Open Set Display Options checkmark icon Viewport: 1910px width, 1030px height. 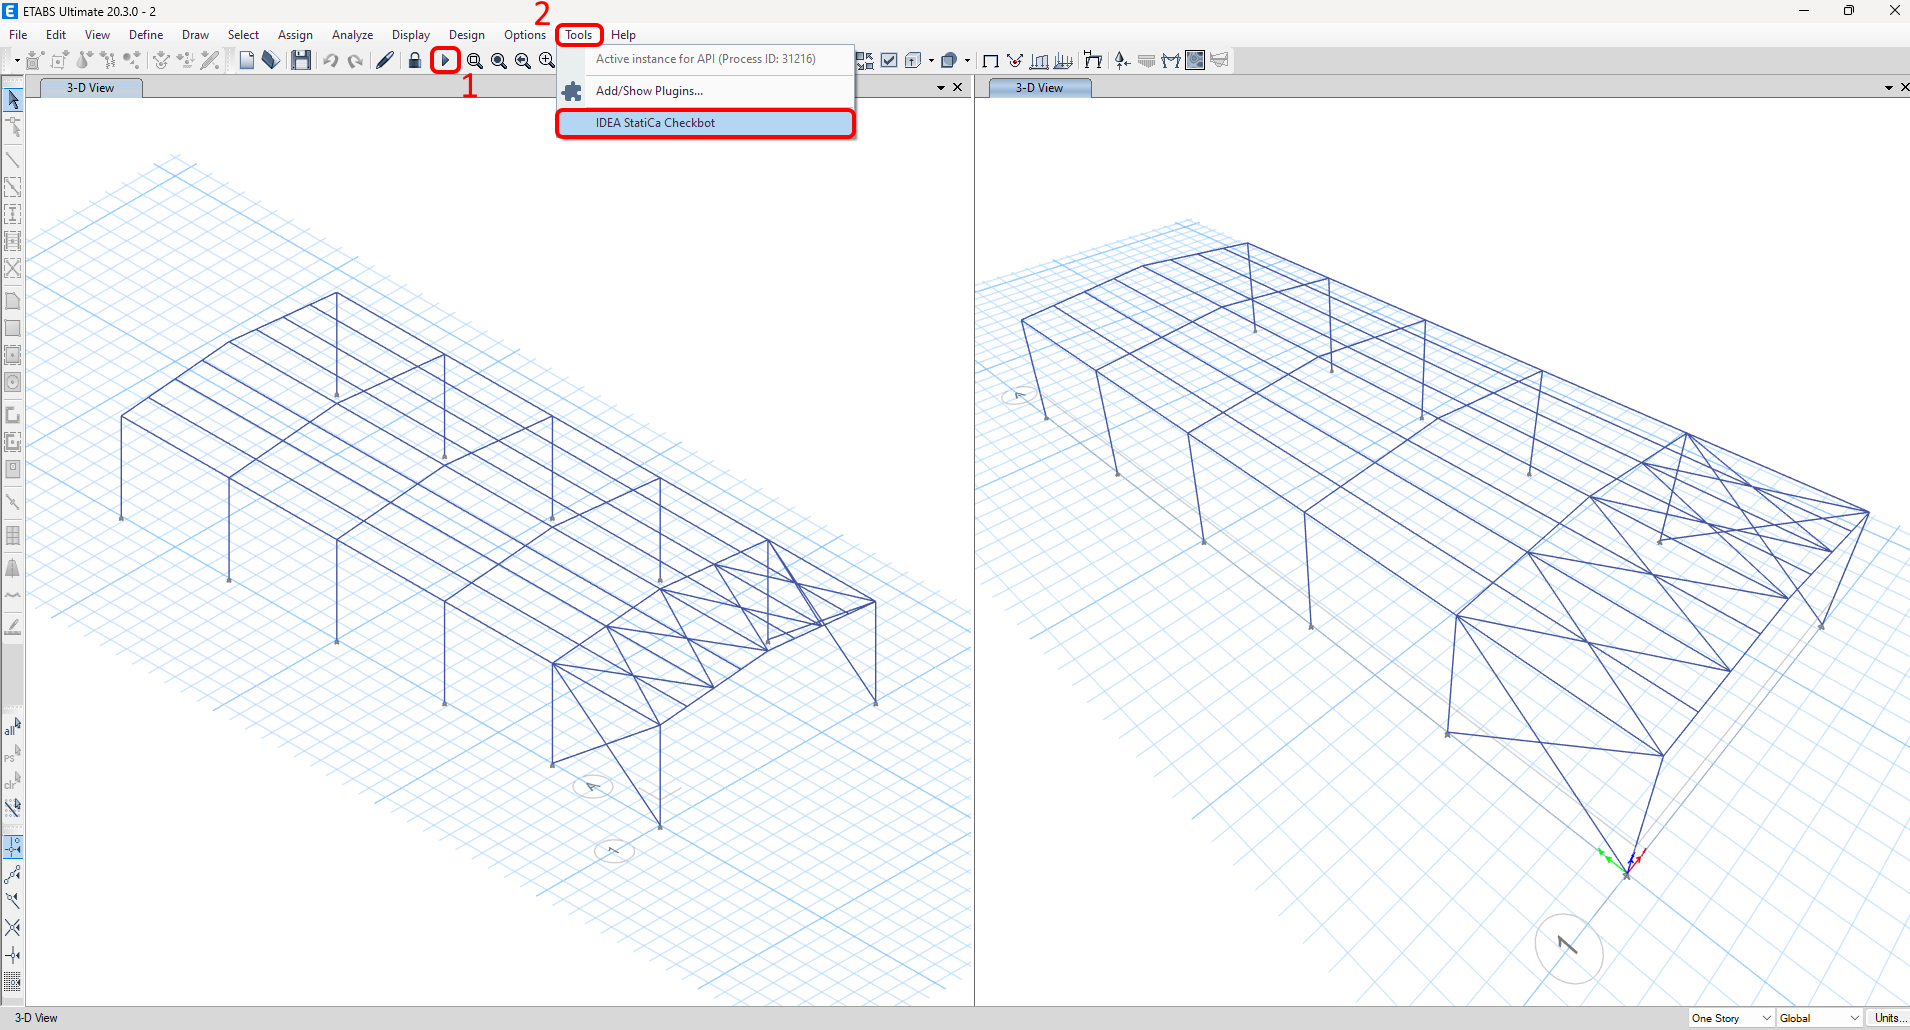[889, 60]
